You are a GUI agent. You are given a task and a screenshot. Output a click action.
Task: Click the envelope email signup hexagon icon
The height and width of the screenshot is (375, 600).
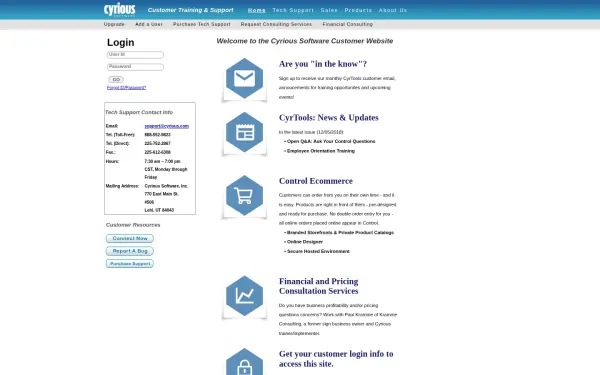click(244, 78)
